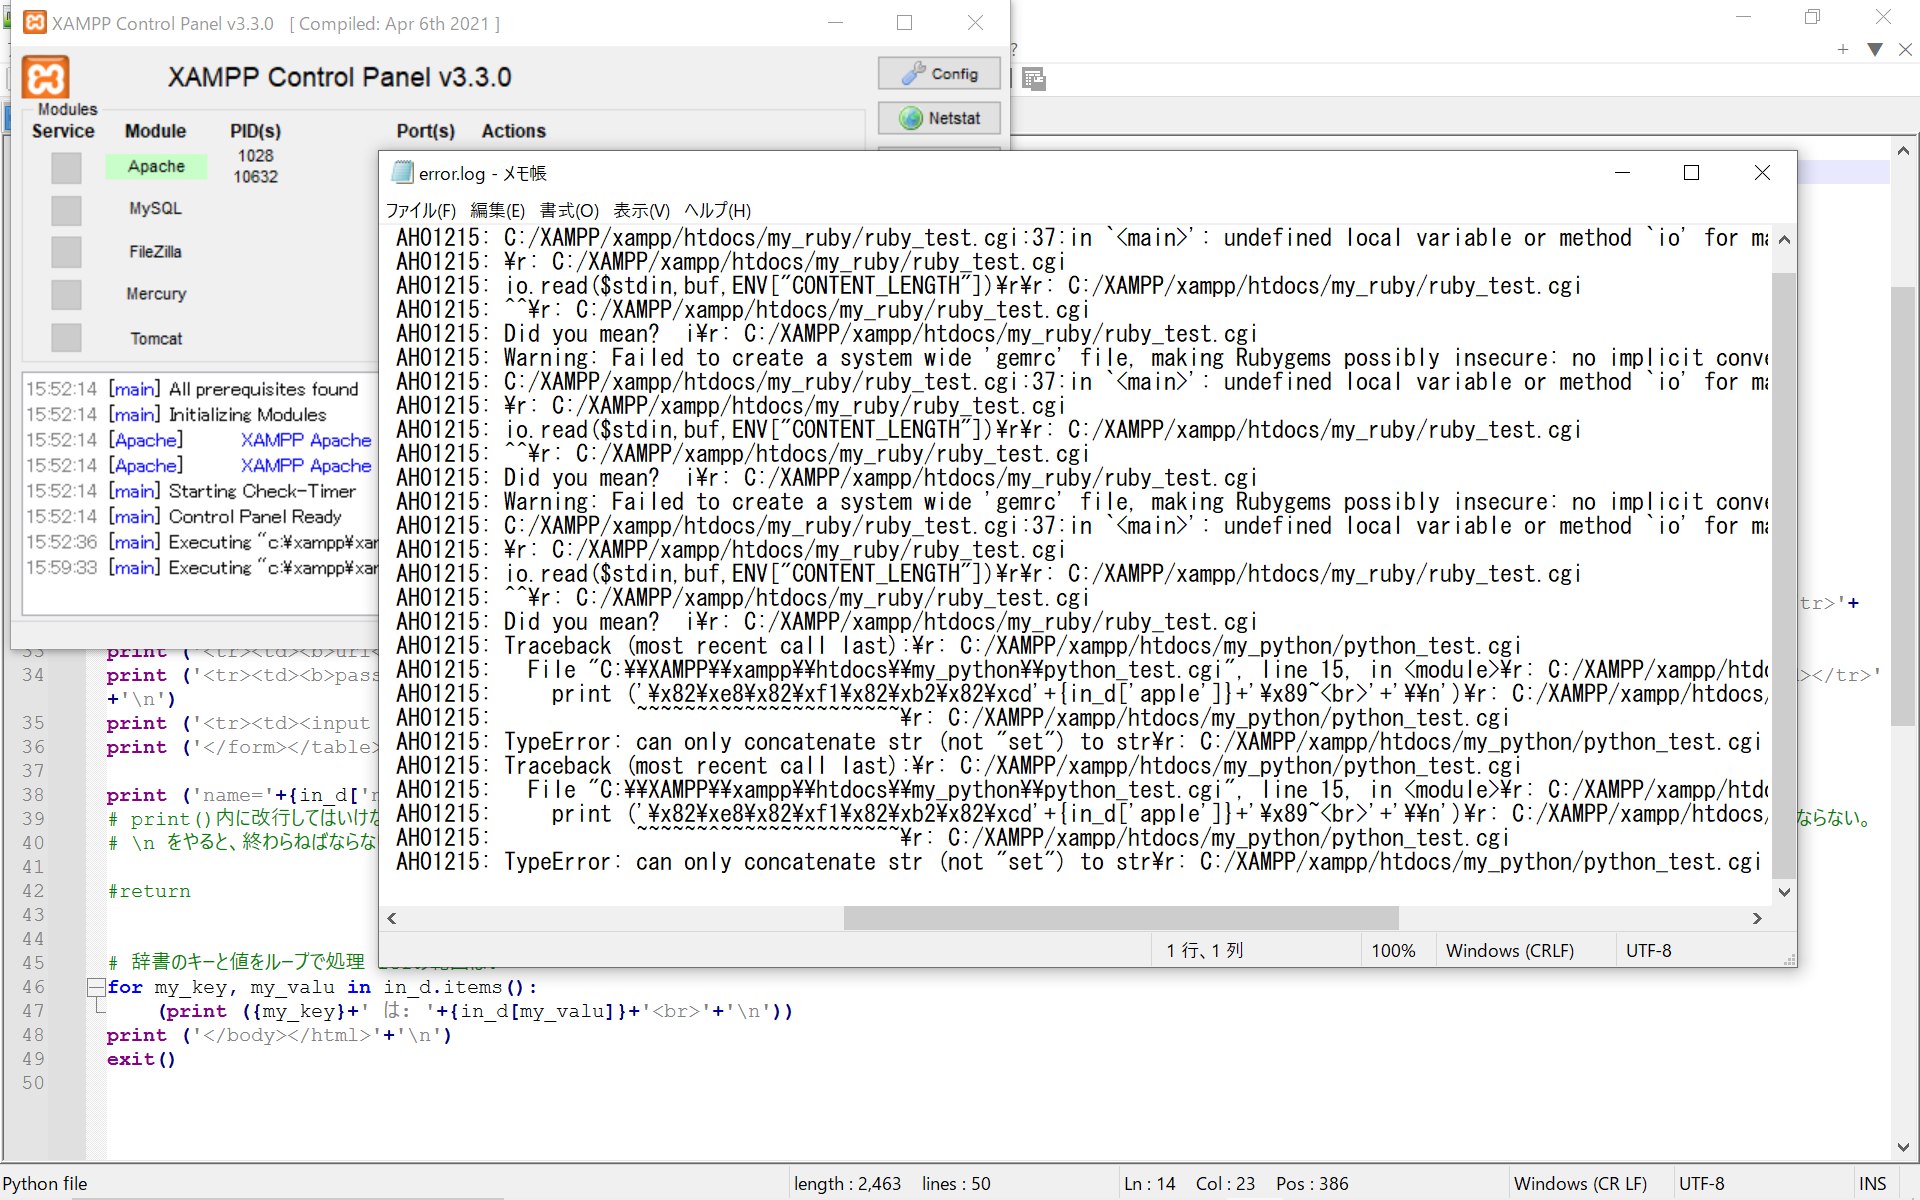Click the MySQL module label
Image resolution: width=1920 pixels, height=1200 pixels.
pyautogui.click(x=155, y=209)
